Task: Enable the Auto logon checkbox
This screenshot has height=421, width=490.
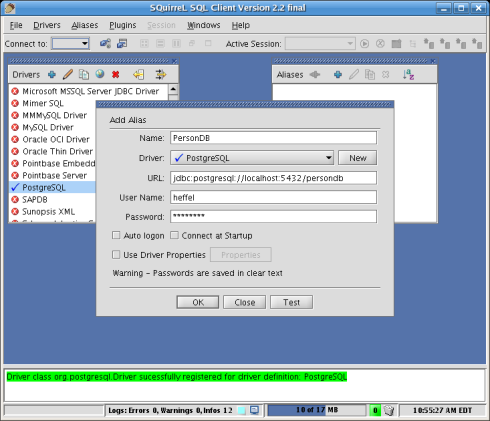Action: point(116,235)
